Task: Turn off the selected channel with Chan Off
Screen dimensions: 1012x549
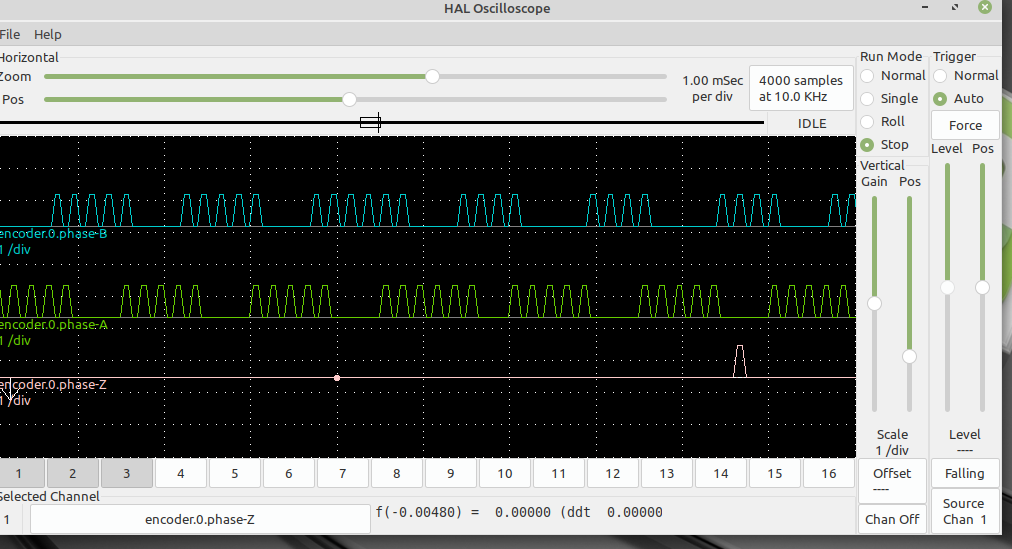Action: pyautogui.click(x=892, y=519)
